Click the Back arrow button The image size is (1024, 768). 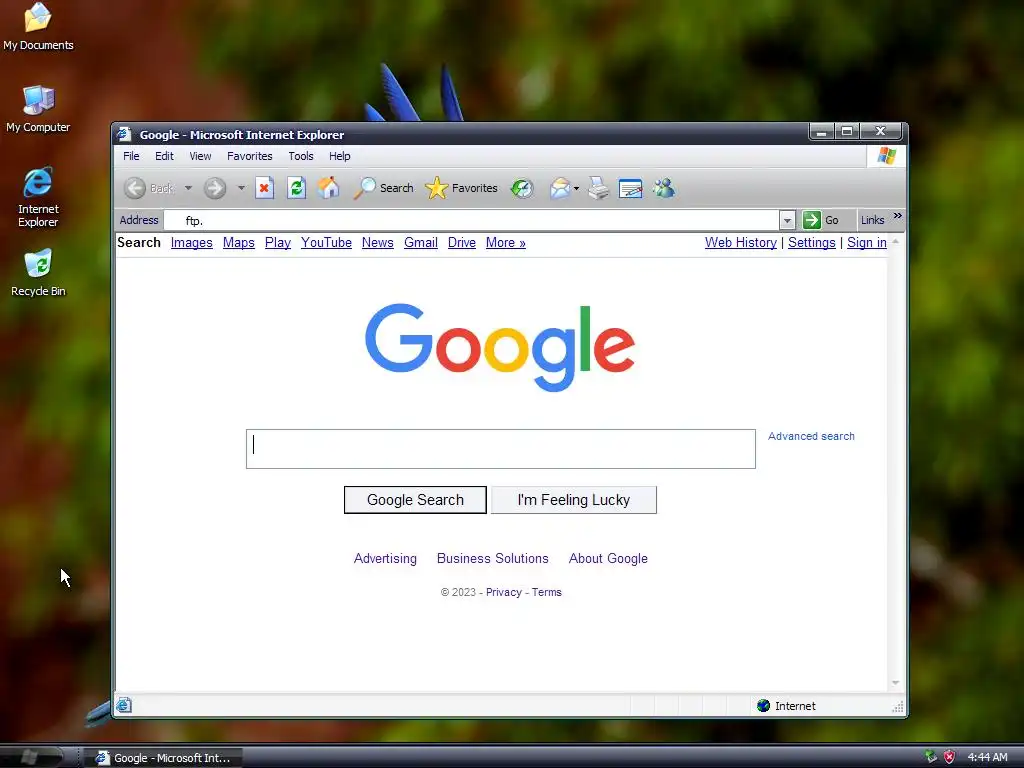[x=135, y=188]
